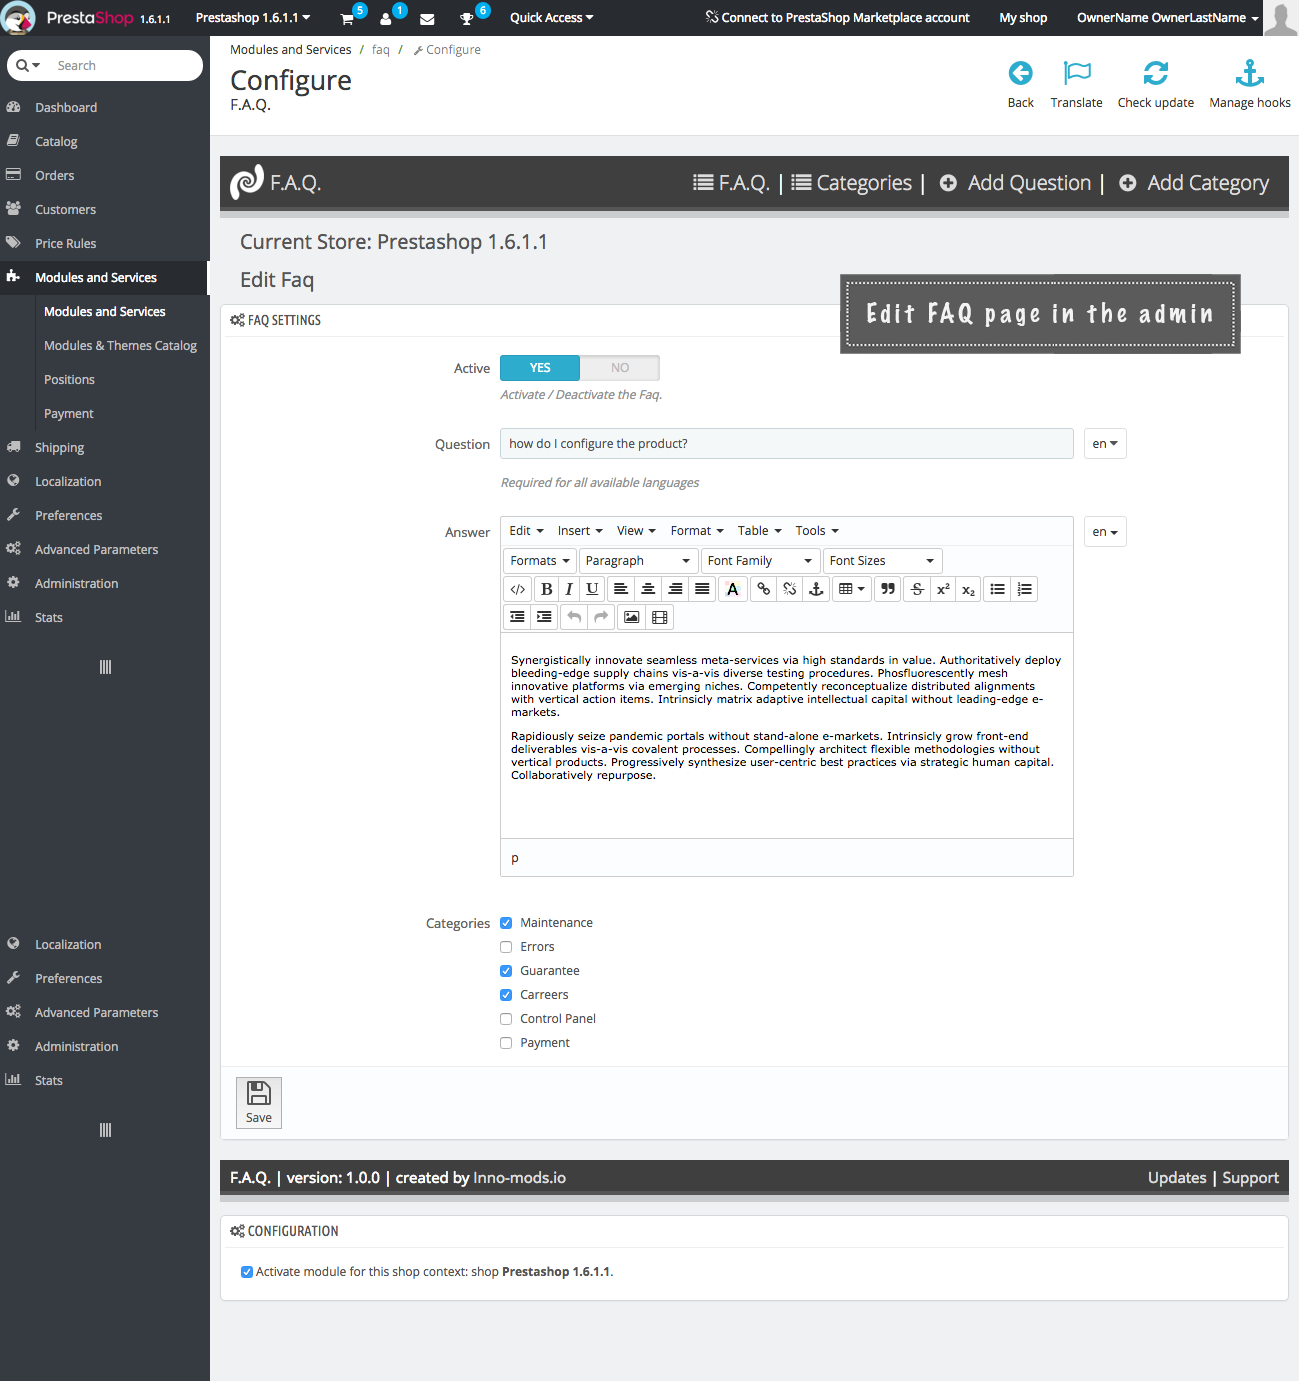Insert an image into the answer

click(631, 617)
